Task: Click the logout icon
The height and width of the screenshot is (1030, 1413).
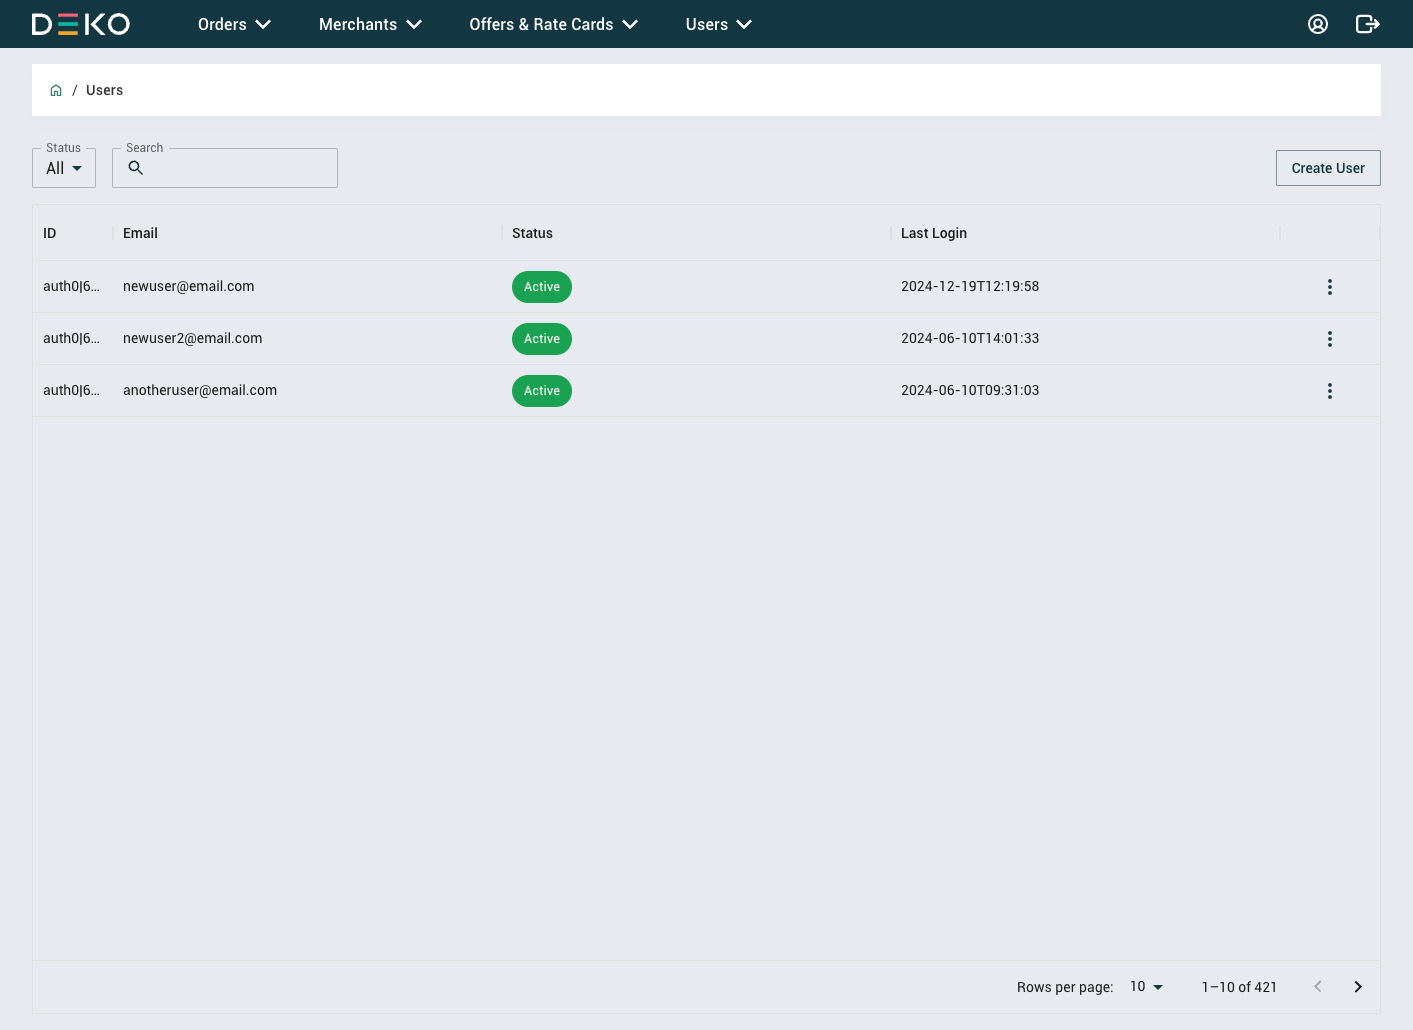Action: point(1368,24)
